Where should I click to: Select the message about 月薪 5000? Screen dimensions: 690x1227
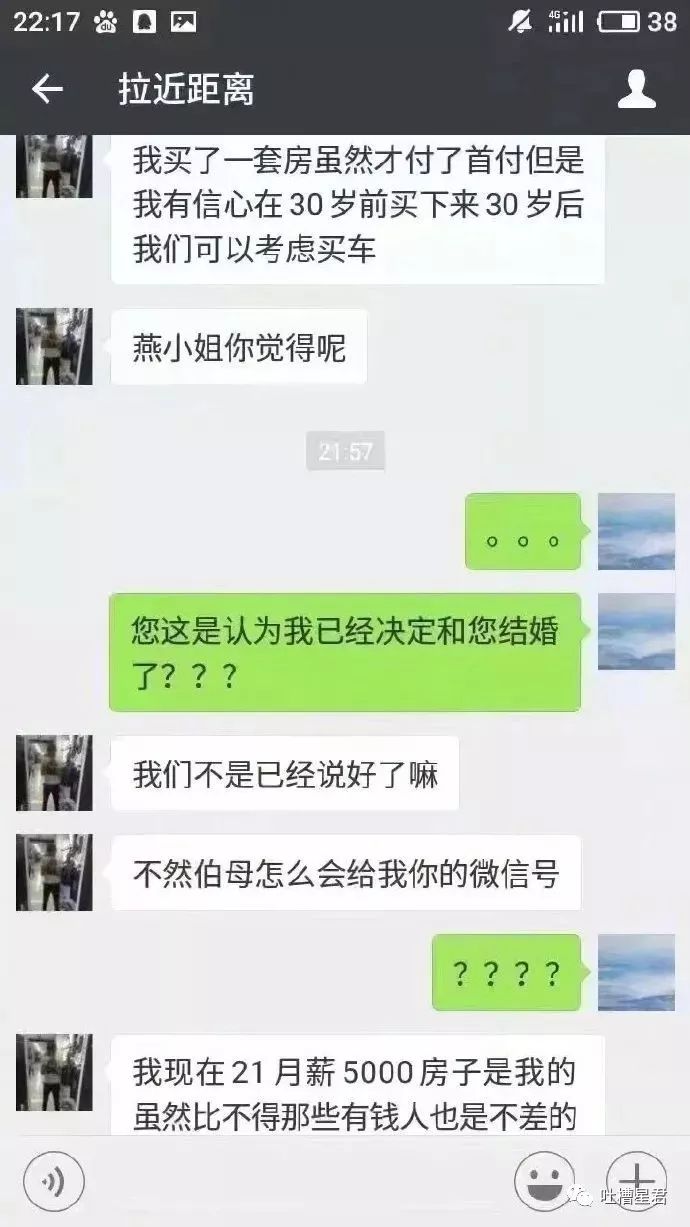[x=358, y=1086]
